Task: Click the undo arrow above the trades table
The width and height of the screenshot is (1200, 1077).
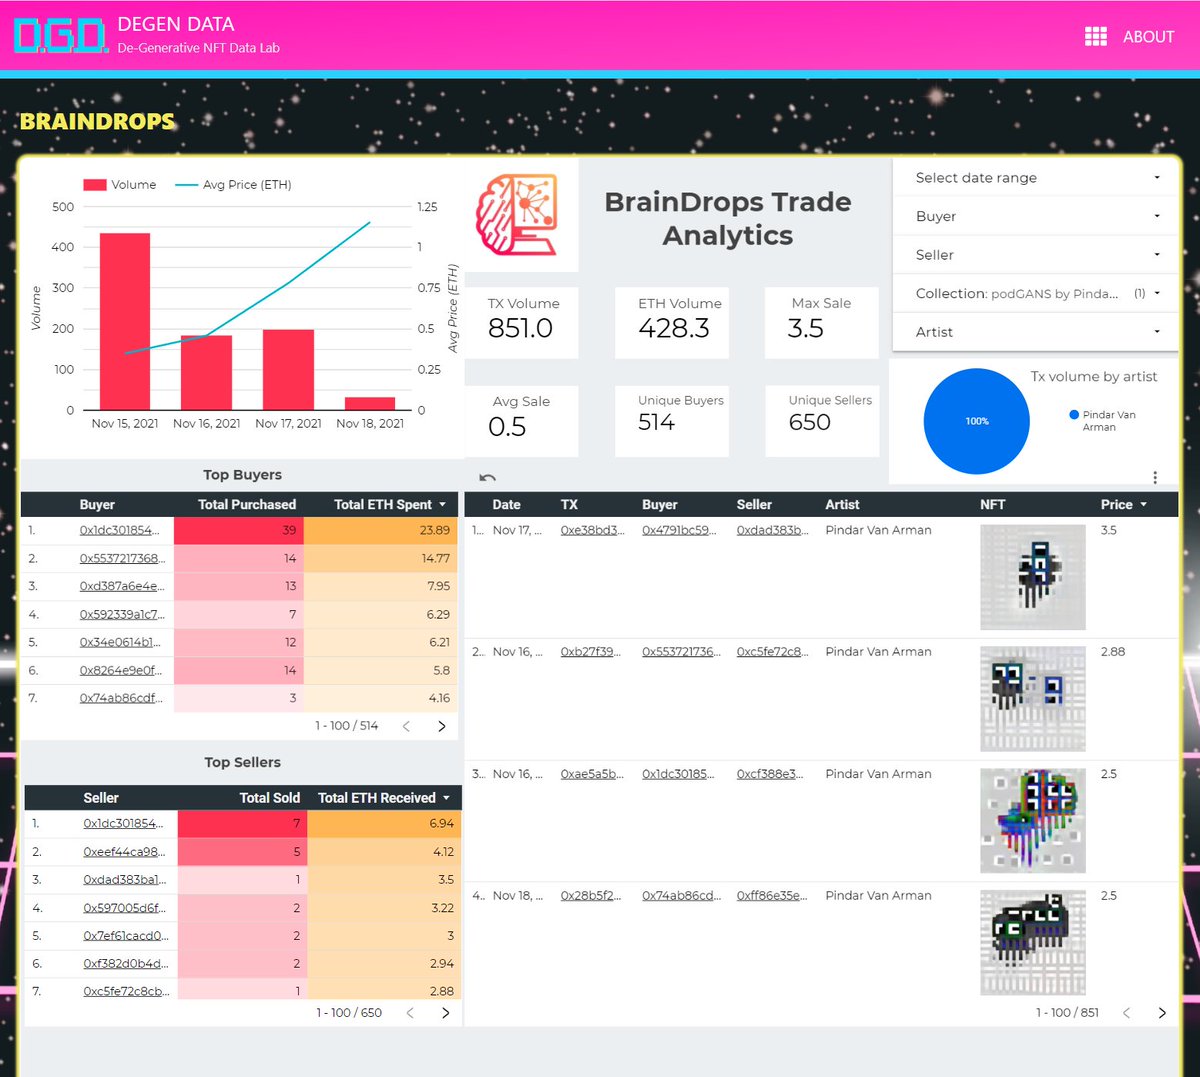Action: [488, 477]
